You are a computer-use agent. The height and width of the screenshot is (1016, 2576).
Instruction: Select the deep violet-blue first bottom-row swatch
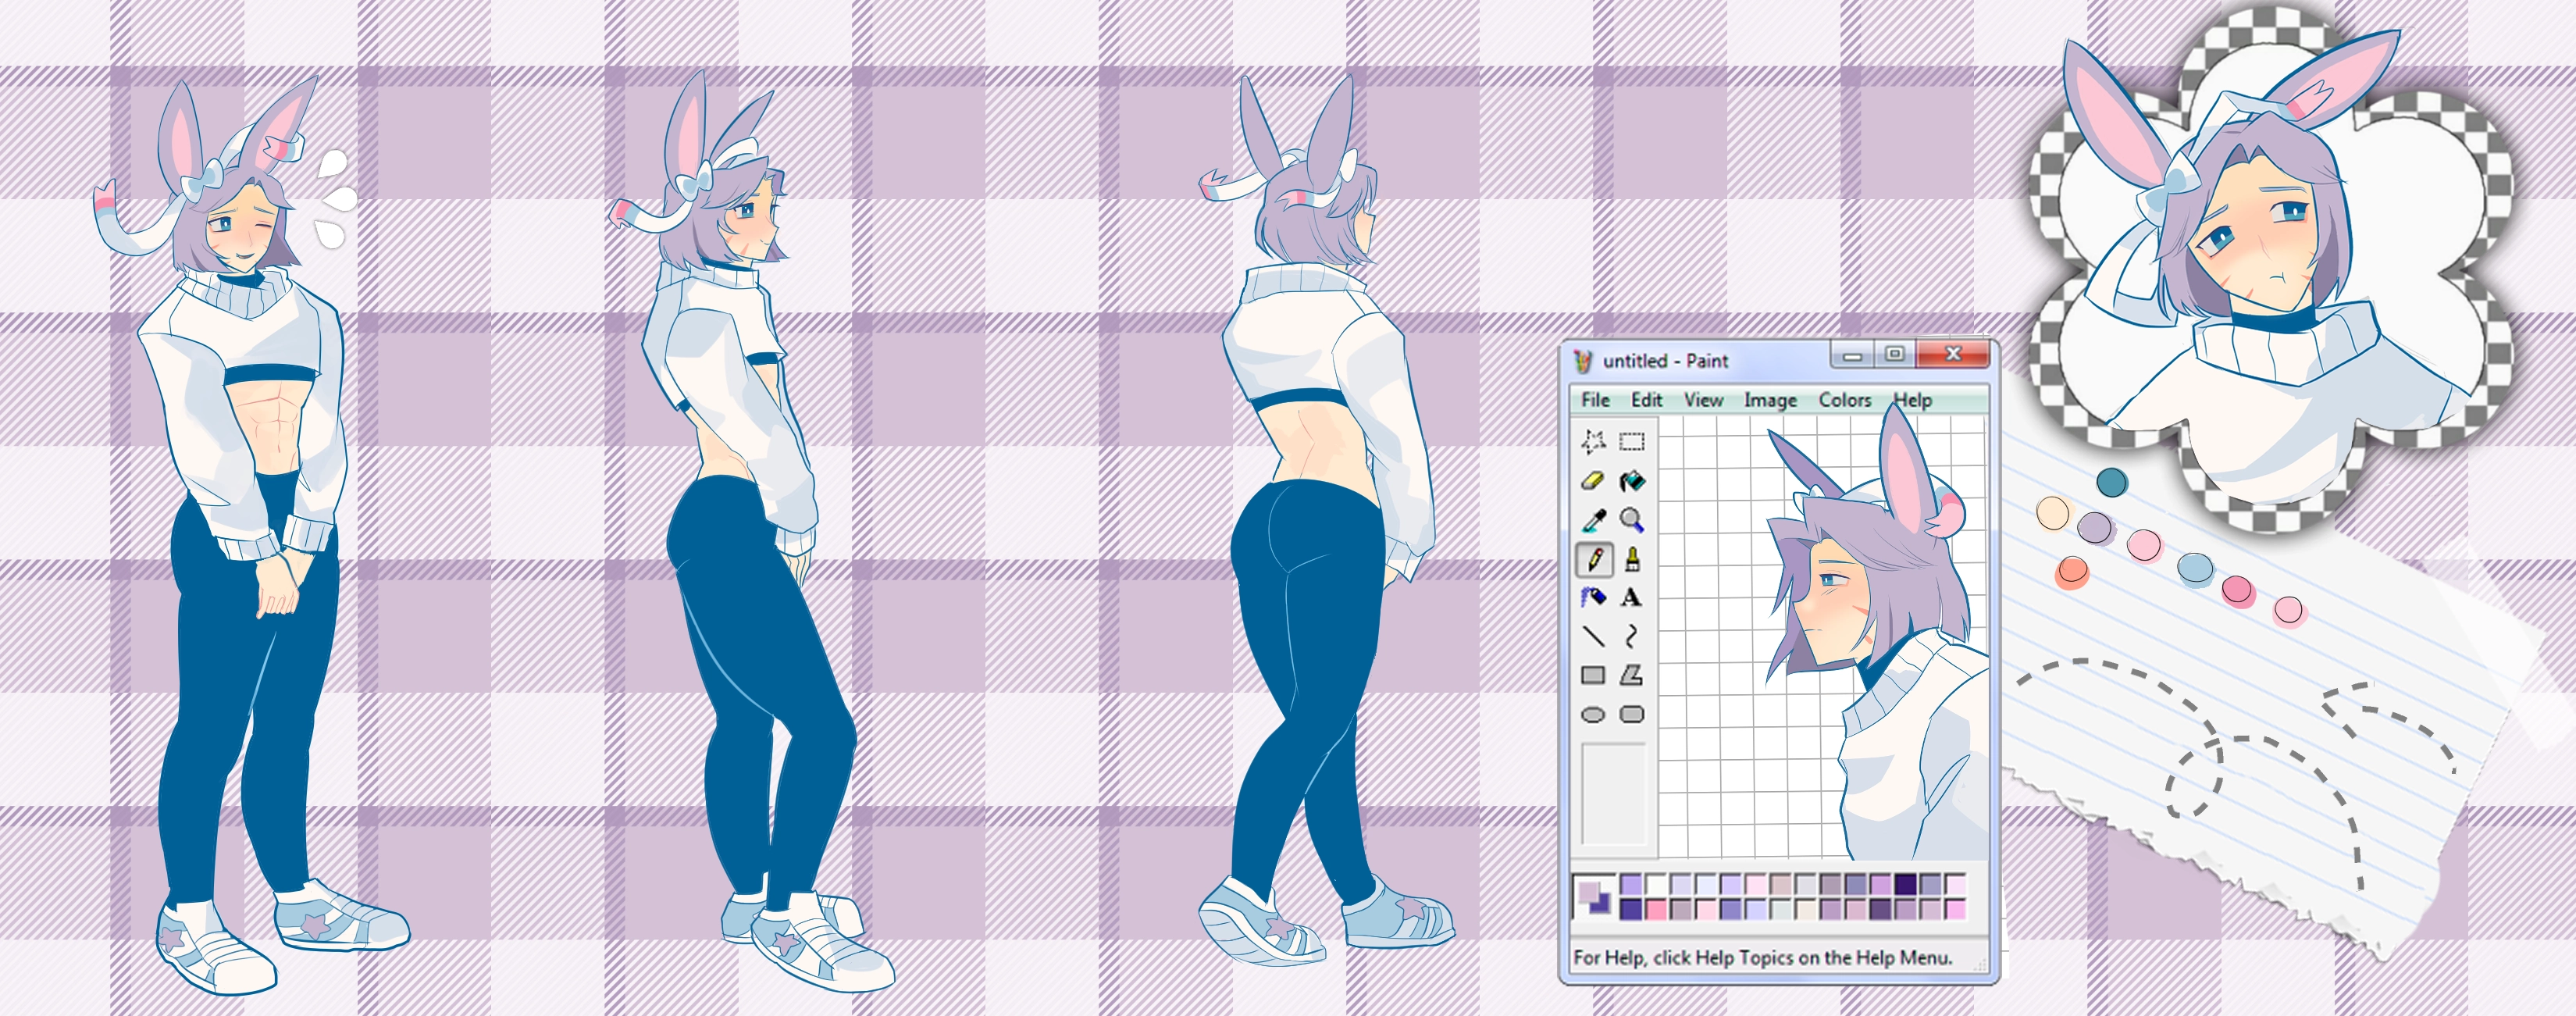[x=1632, y=910]
